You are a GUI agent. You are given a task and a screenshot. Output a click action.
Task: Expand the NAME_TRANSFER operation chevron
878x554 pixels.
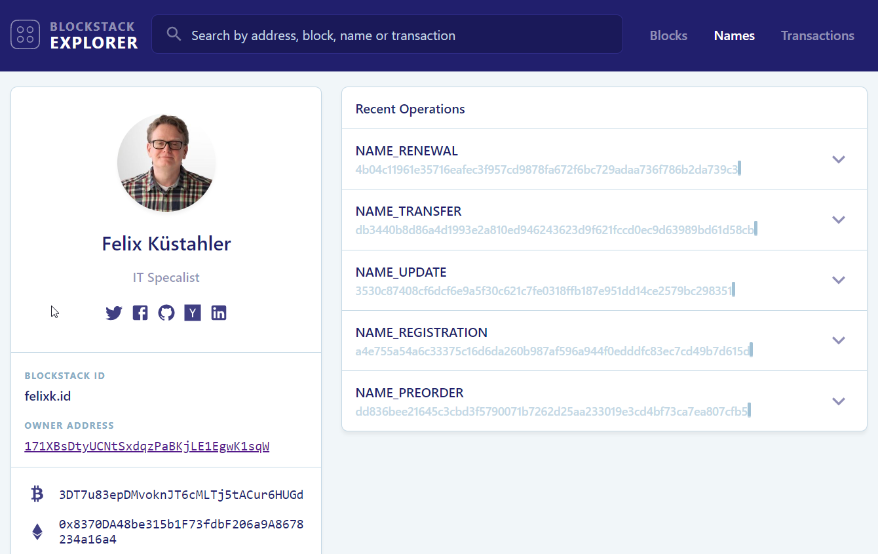click(x=838, y=220)
